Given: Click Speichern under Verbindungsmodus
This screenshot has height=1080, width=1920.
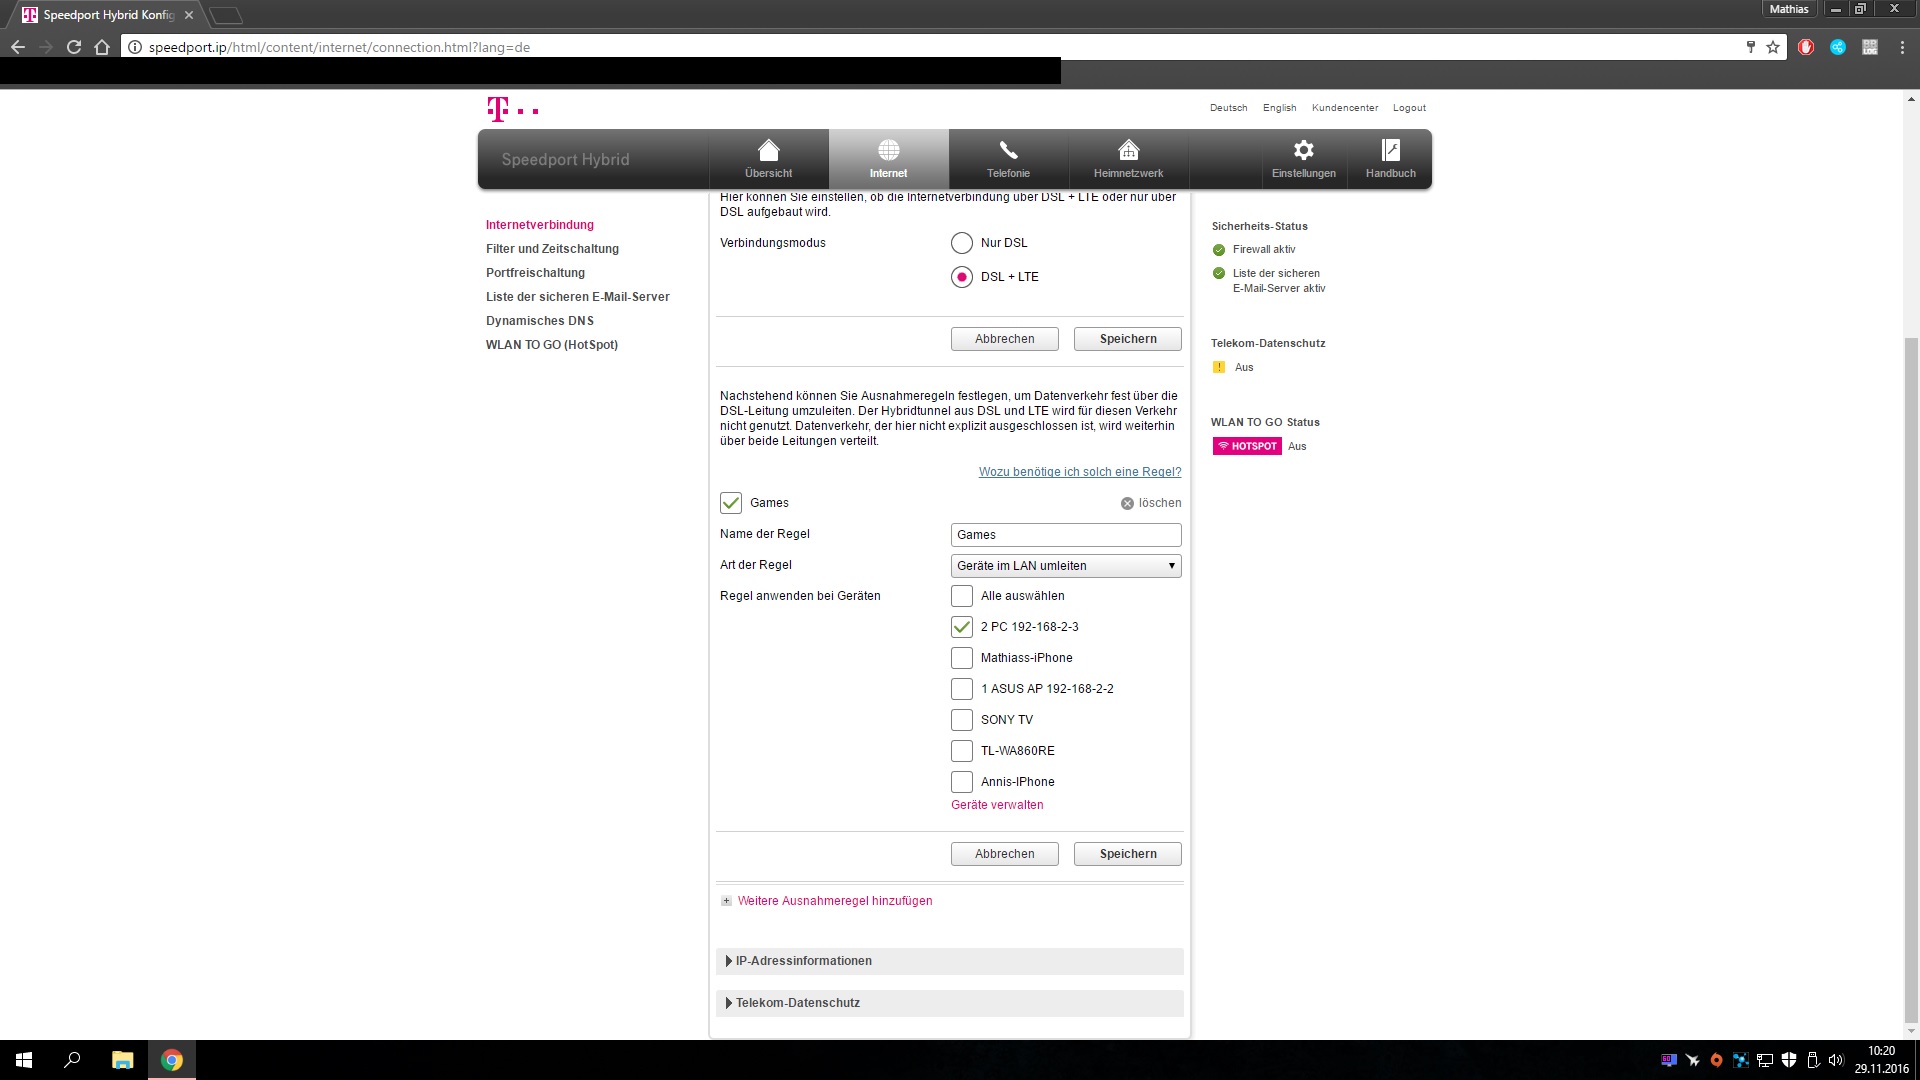Looking at the screenshot, I should pyautogui.click(x=1128, y=339).
